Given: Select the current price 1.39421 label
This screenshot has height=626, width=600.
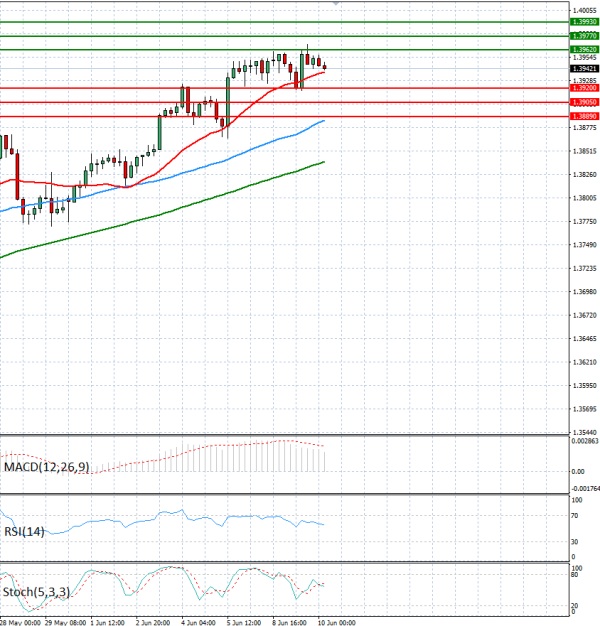Looking at the screenshot, I should (x=584, y=69).
